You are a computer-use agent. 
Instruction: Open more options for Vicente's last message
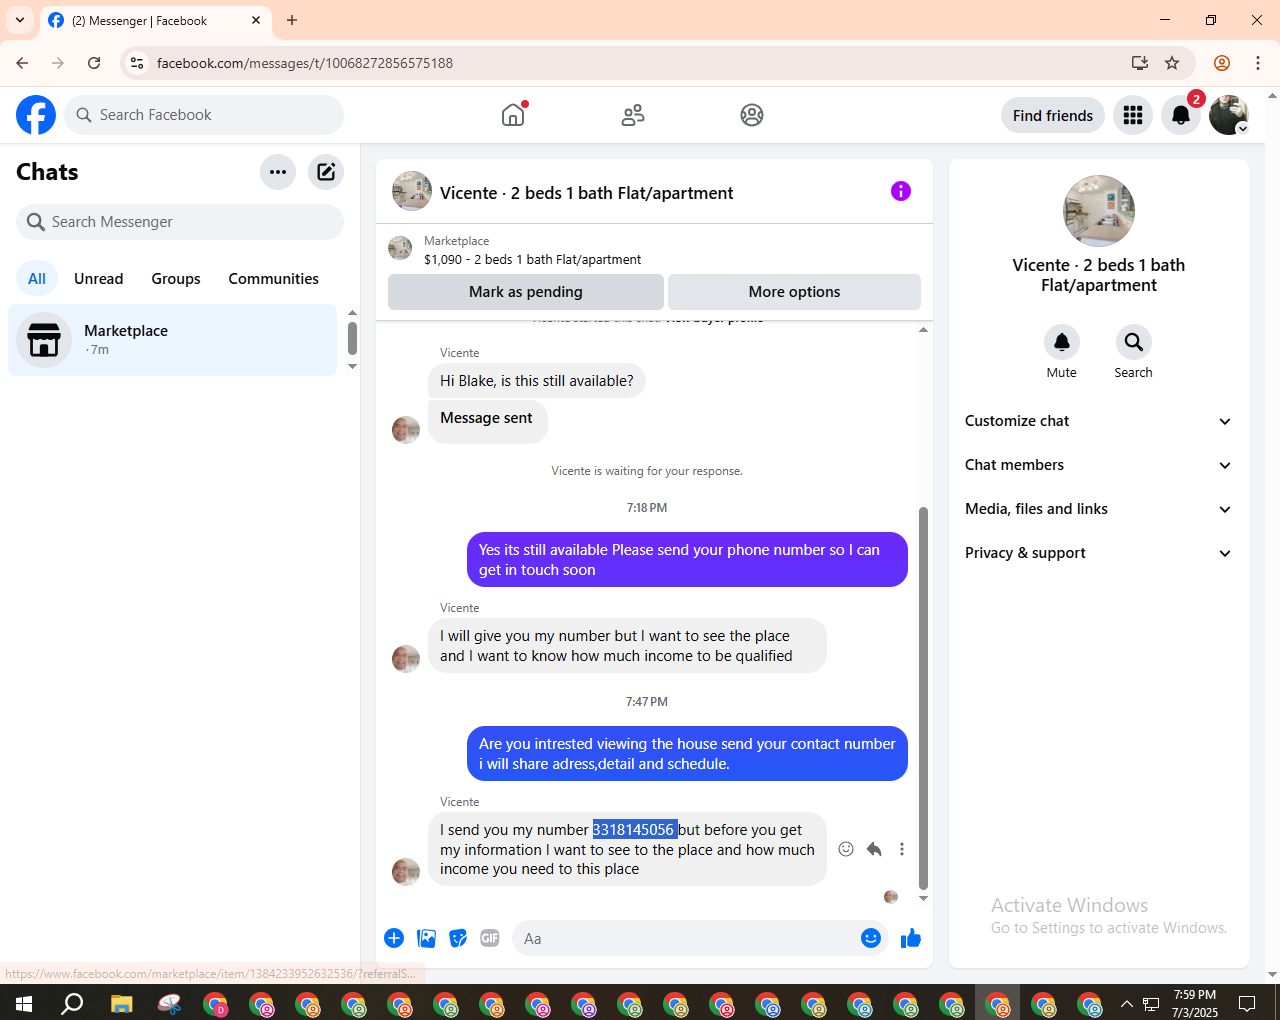[902, 849]
